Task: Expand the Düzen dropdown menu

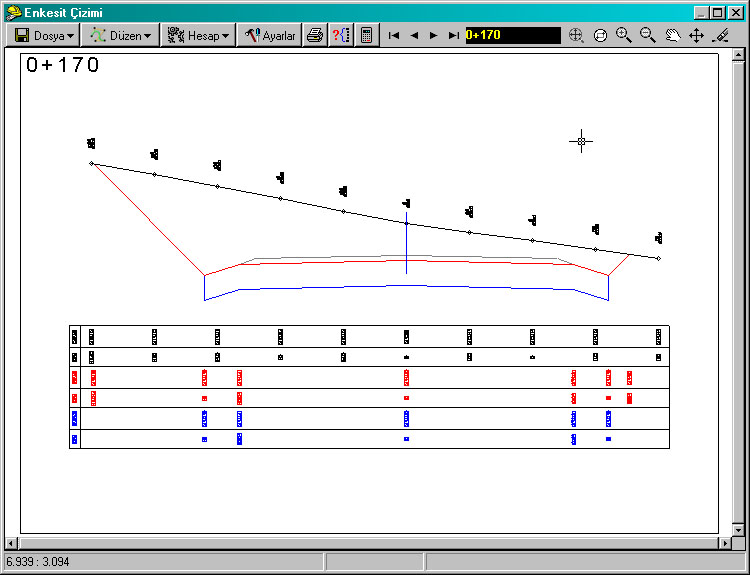Action: click(x=120, y=35)
